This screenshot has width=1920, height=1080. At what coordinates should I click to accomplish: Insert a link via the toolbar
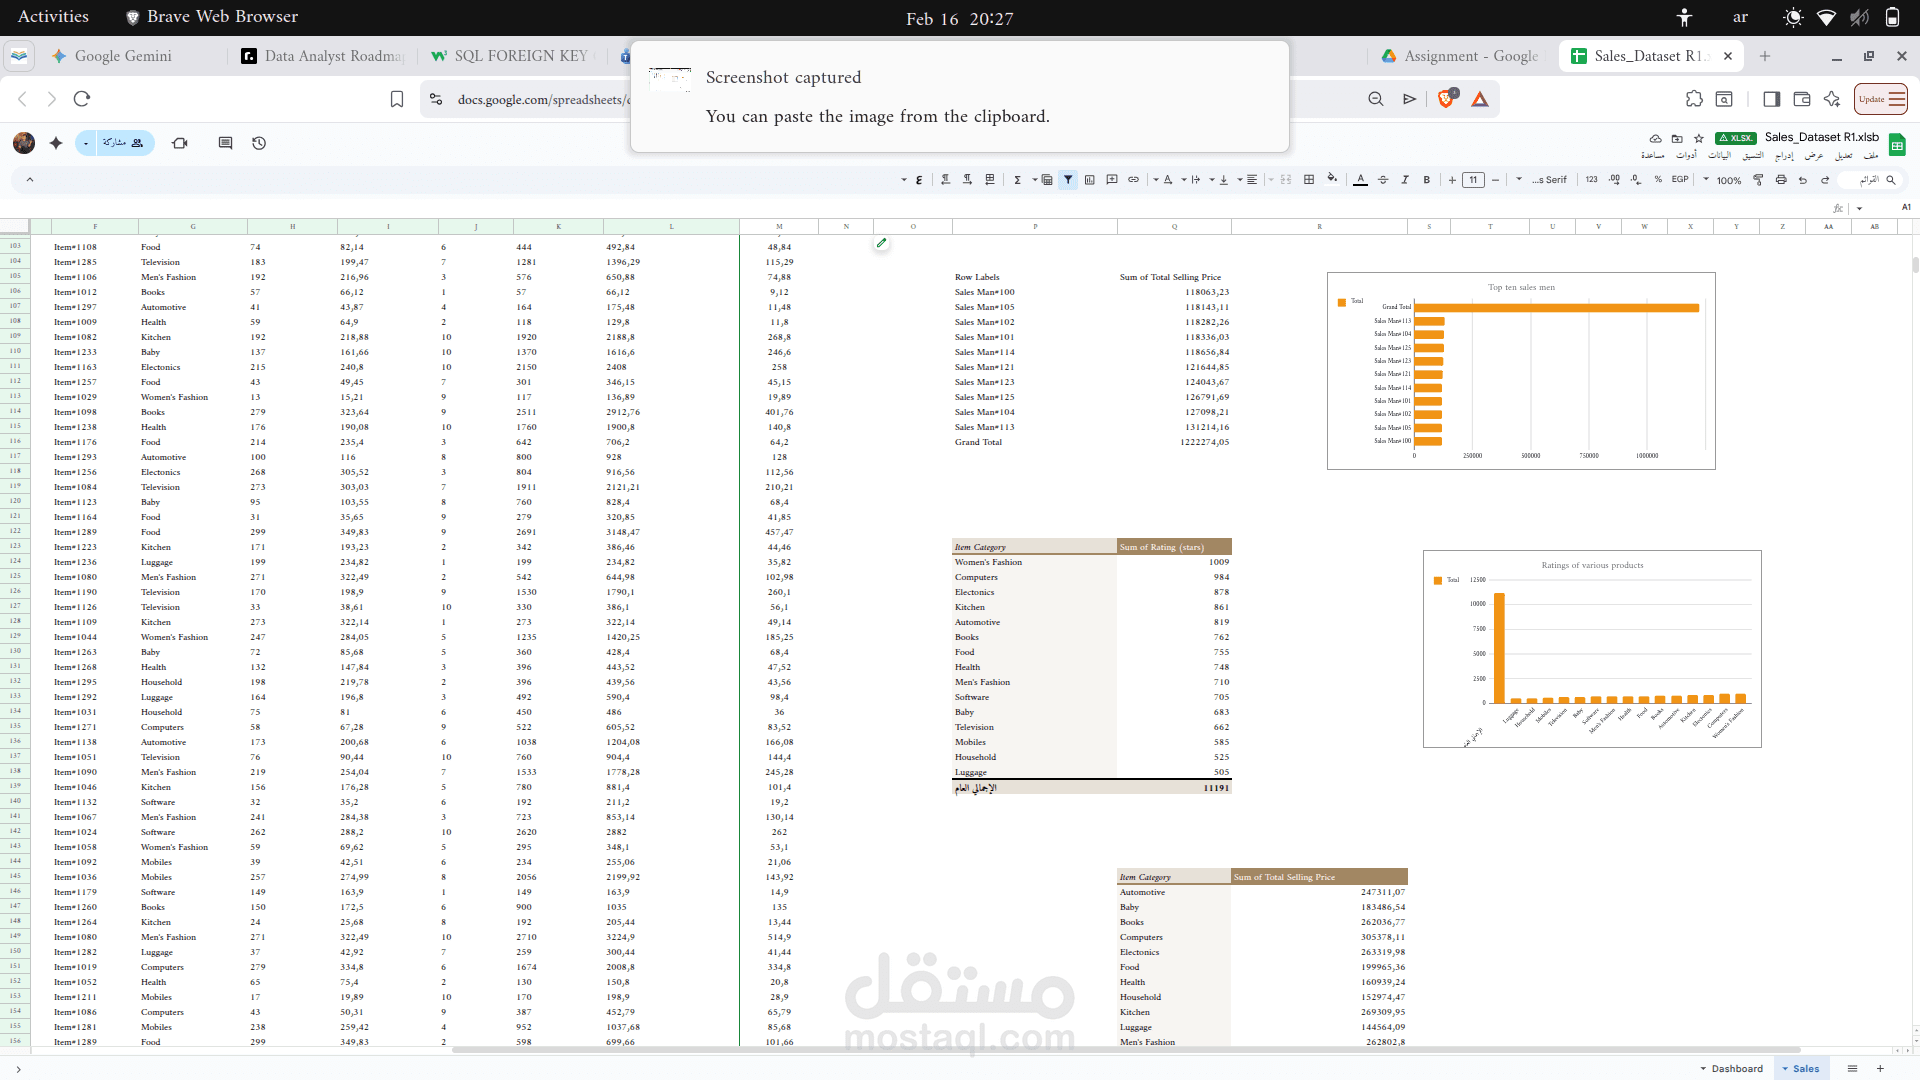coord(1134,180)
